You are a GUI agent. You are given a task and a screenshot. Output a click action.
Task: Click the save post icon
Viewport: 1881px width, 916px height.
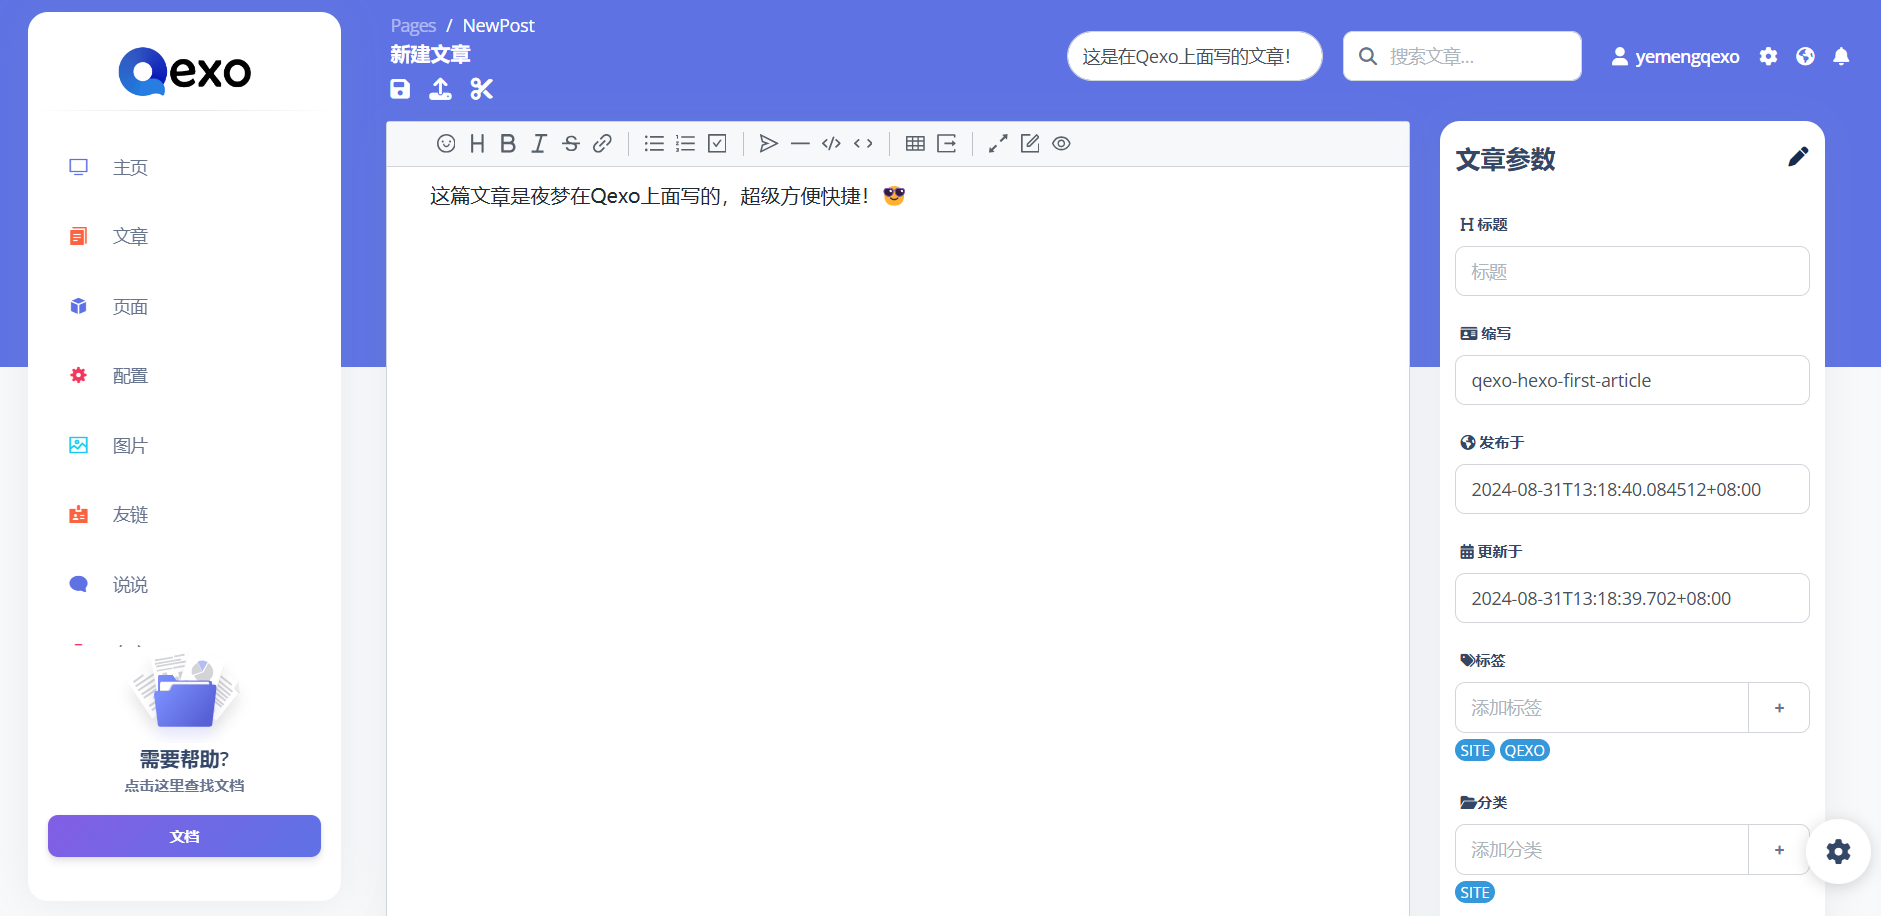pos(400,89)
